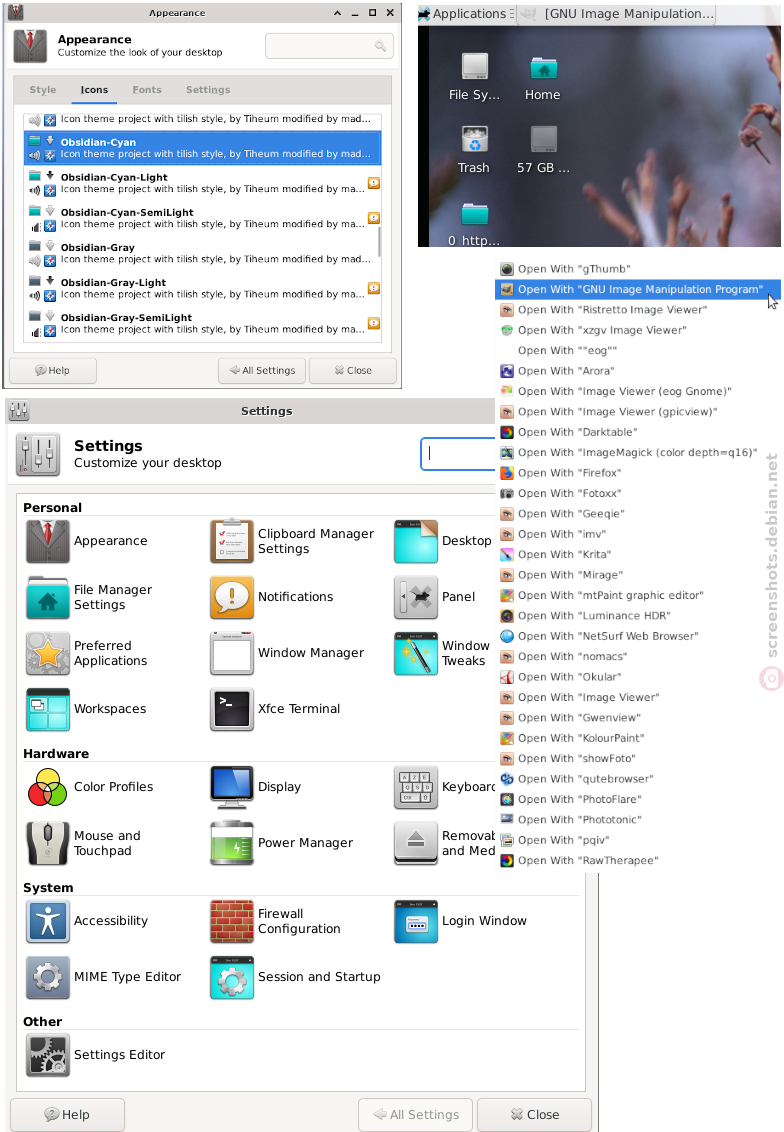Choose Open With "NetSurf Web Browser"
This screenshot has width=784, height=1132.
[x=637, y=636]
